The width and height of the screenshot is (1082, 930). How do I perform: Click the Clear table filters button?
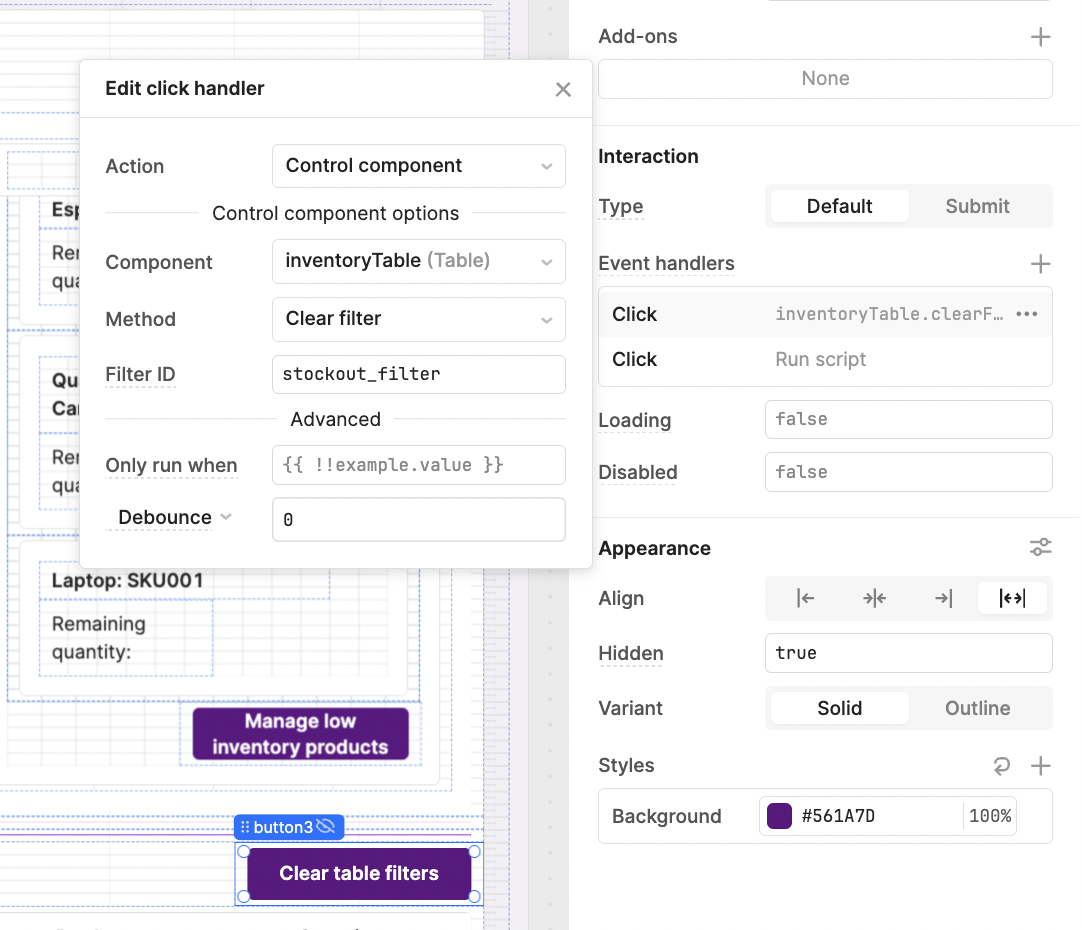(359, 873)
